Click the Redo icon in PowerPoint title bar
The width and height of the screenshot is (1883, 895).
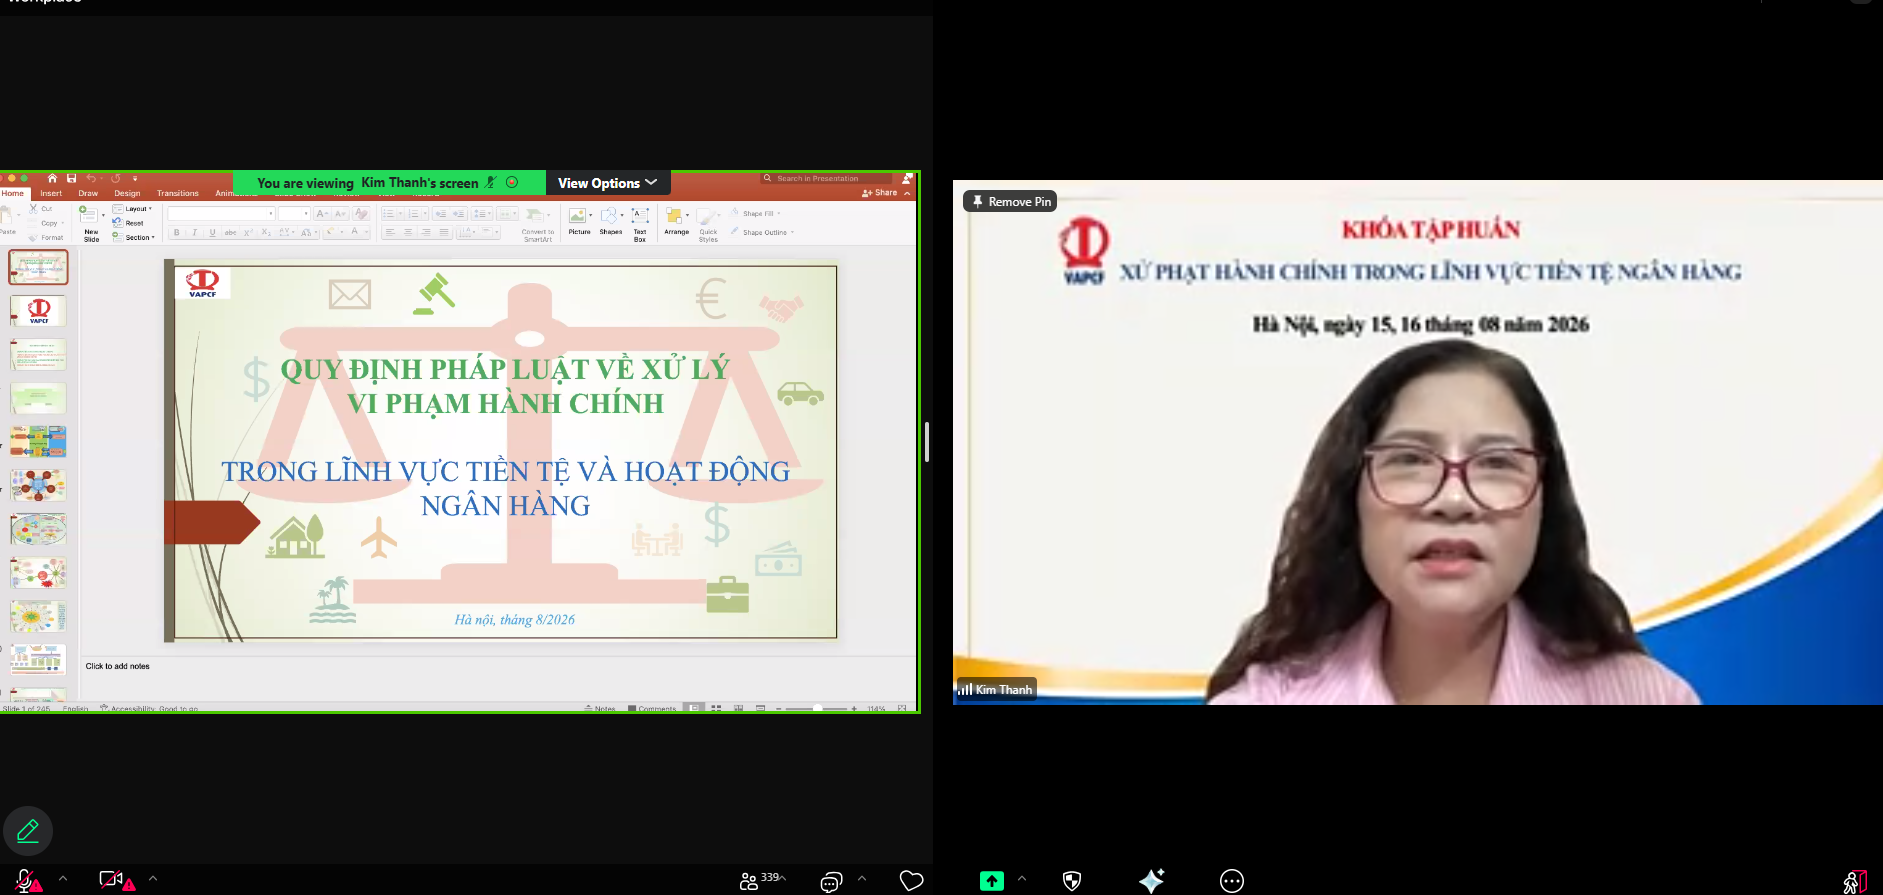pos(115,178)
